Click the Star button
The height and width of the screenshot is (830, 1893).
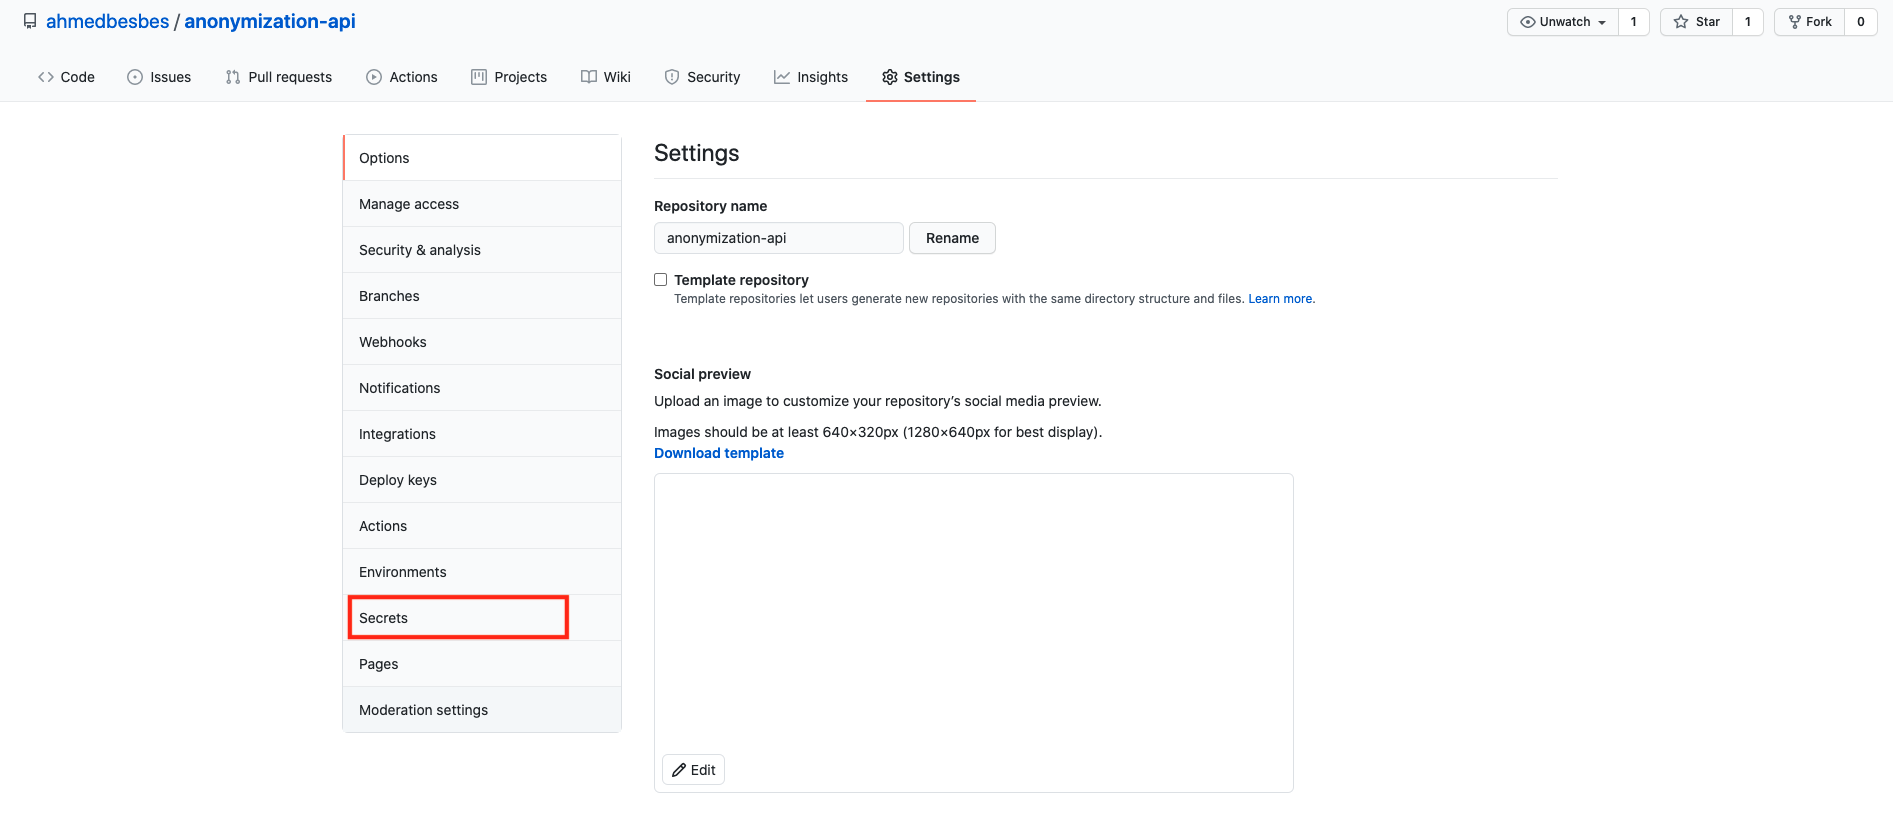click(1697, 22)
